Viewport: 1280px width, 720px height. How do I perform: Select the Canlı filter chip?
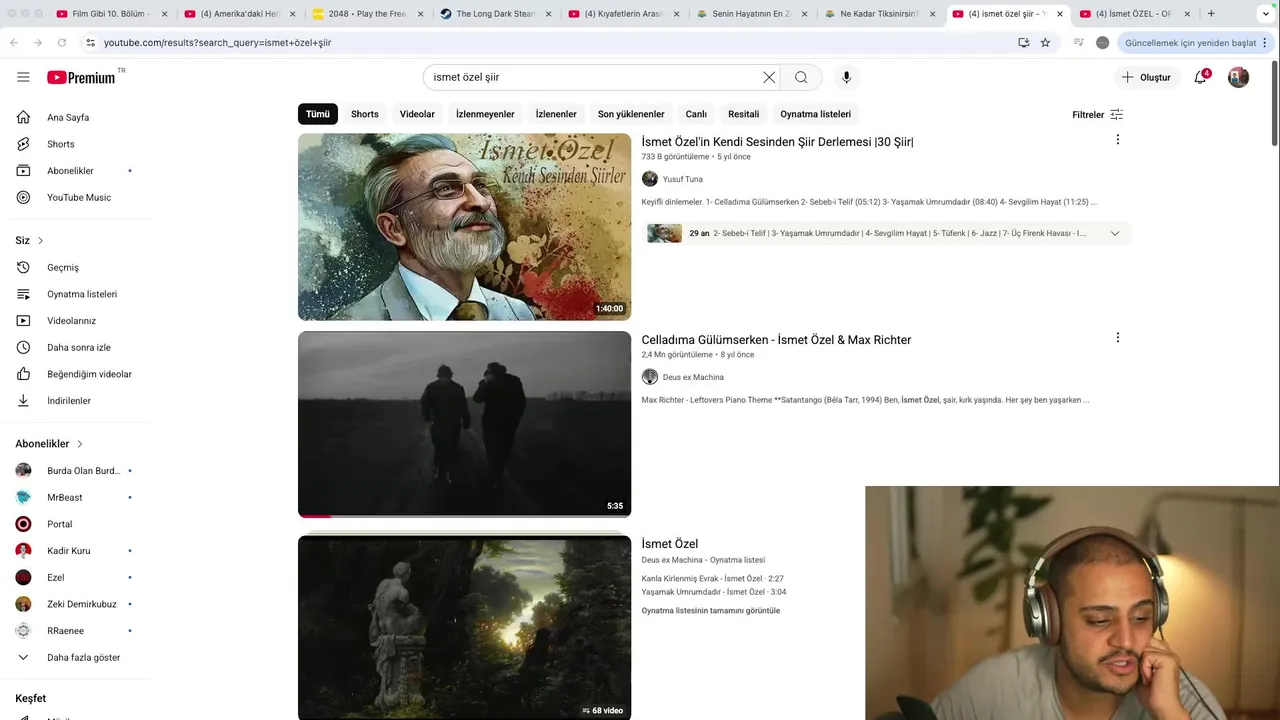[696, 114]
